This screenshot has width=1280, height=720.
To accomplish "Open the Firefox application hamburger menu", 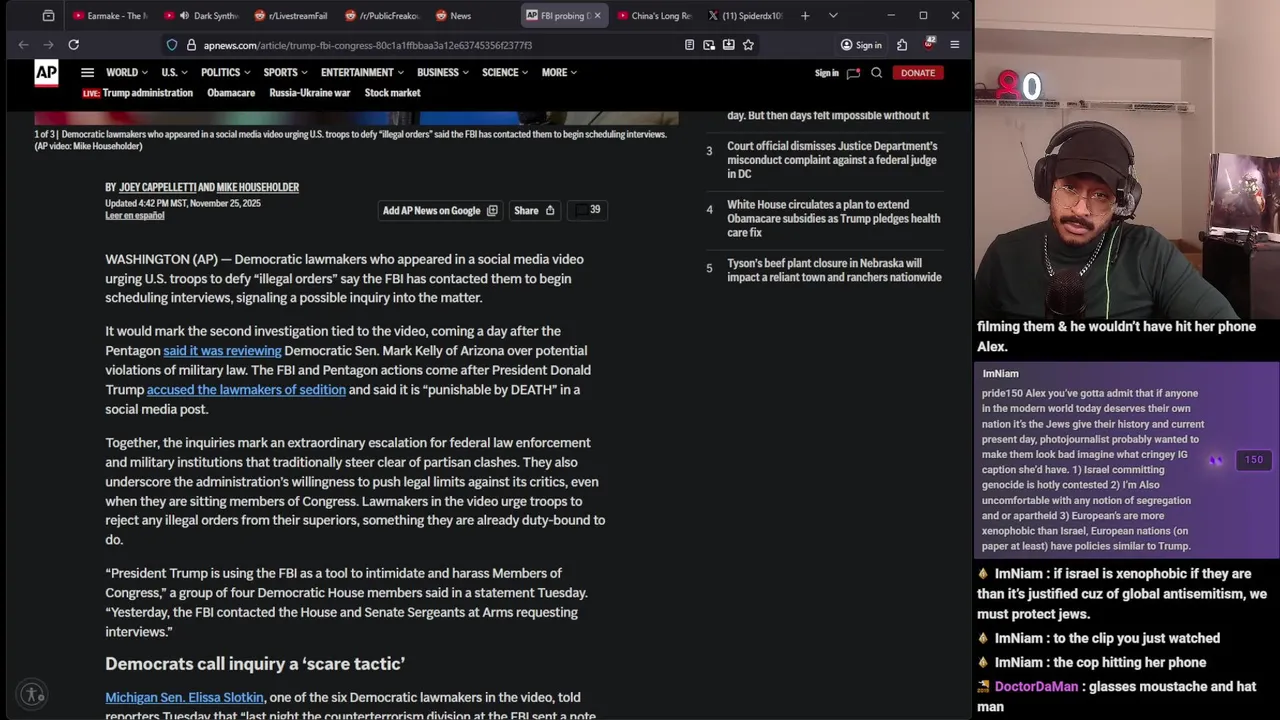I will 954,45.
